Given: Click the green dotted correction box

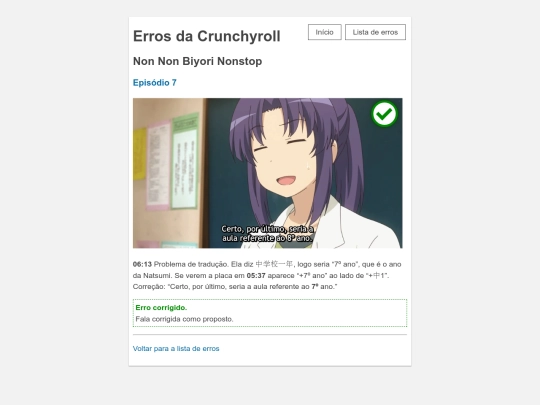Looking at the screenshot, I should tap(270, 313).
